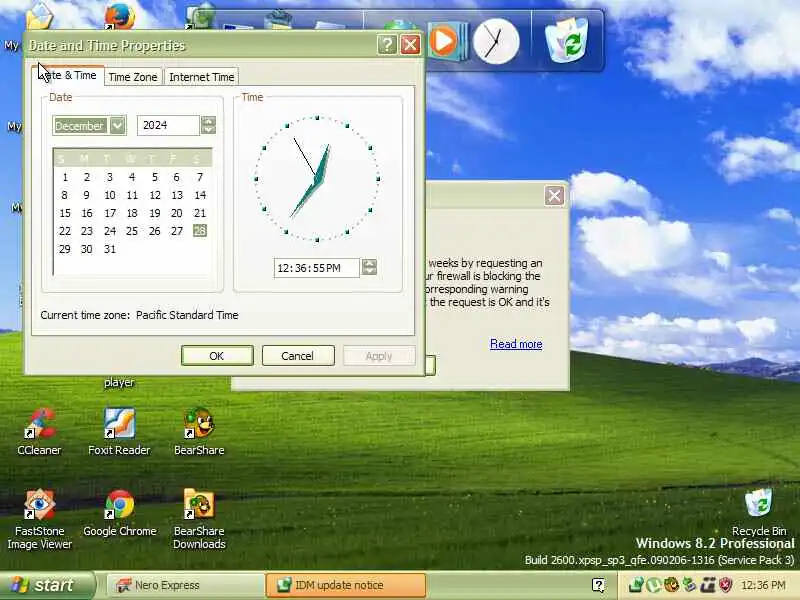Select December 1 in the calendar
This screenshot has height=600, width=800.
[x=65, y=177]
